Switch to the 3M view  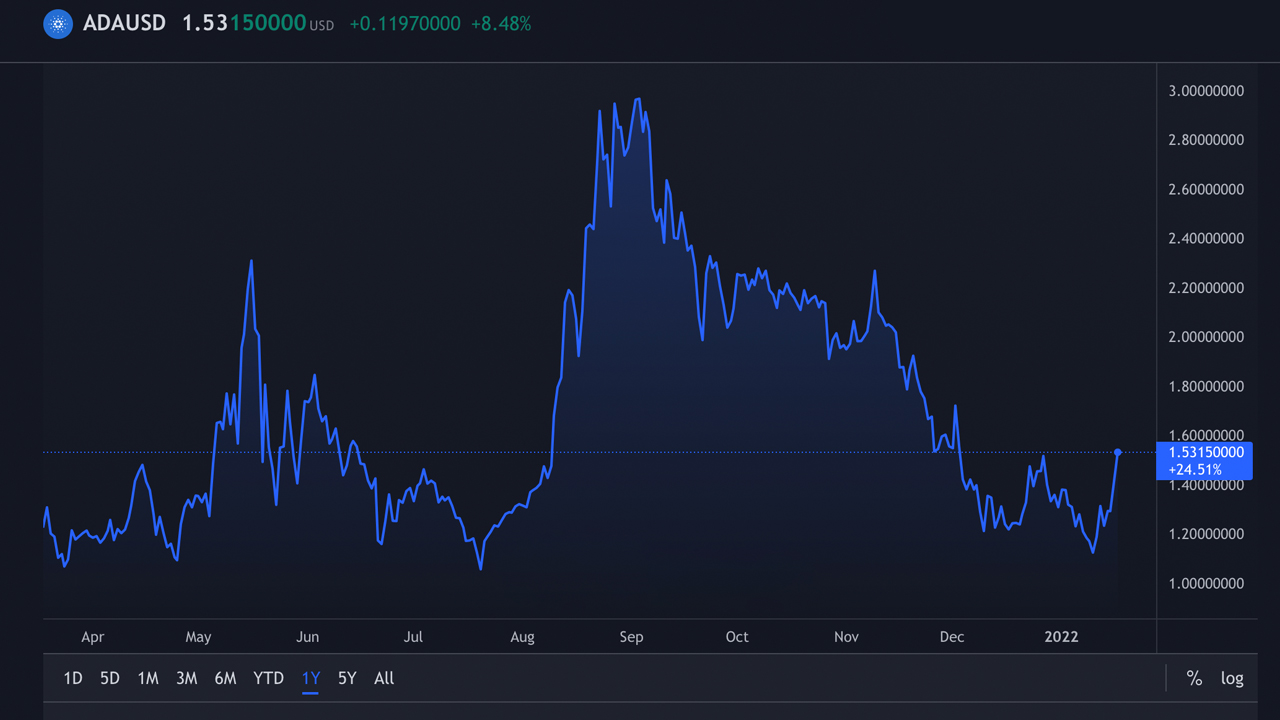(186, 678)
